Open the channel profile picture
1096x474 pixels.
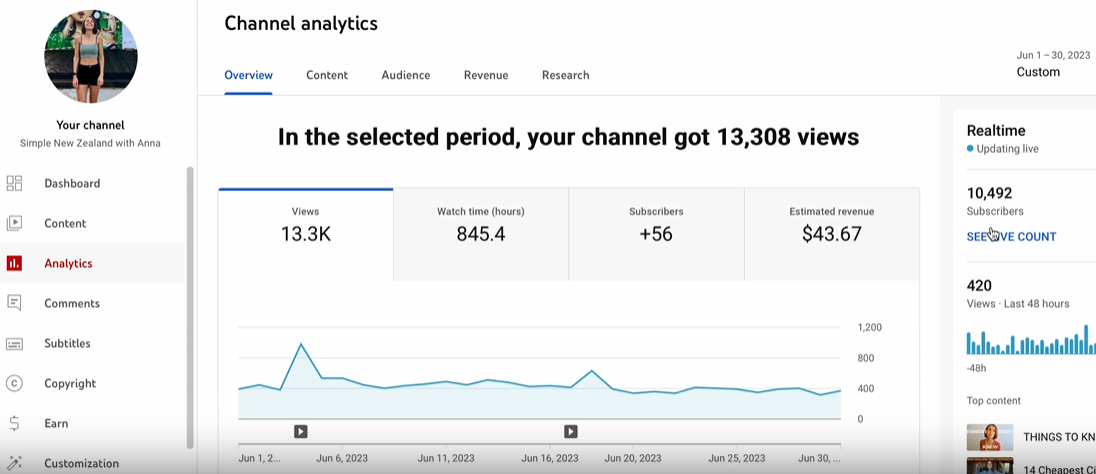(91, 57)
